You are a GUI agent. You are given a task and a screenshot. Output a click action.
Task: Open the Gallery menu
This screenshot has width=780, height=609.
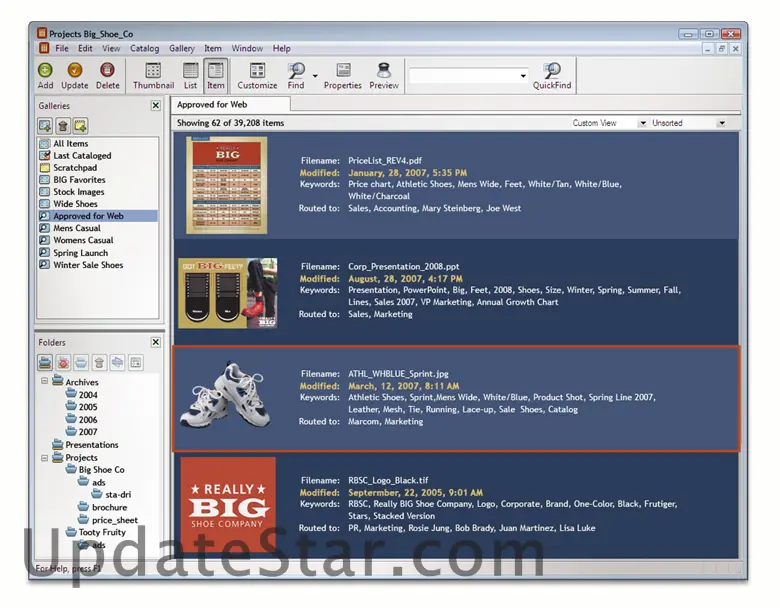(x=182, y=48)
